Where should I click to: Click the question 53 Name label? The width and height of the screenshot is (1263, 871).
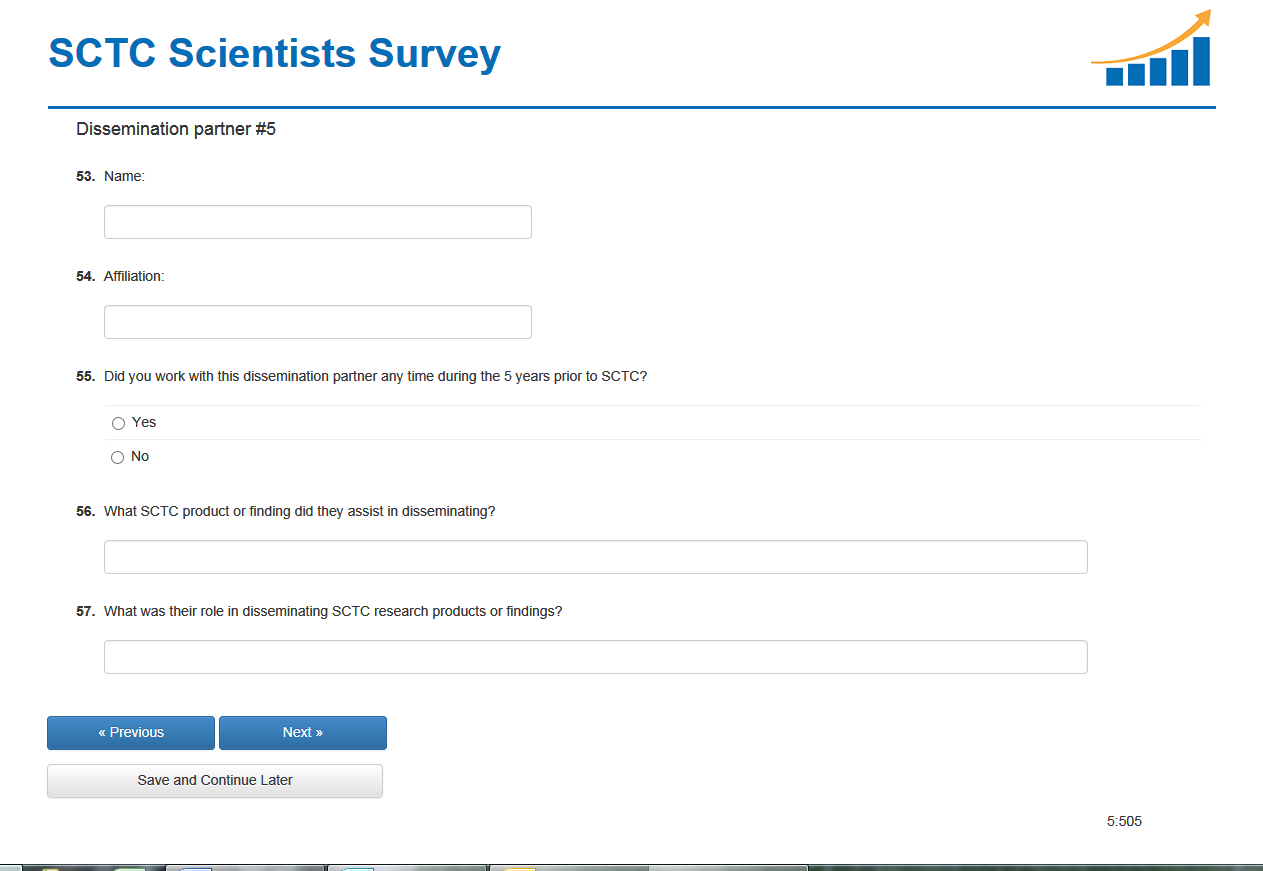(x=124, y=176)
